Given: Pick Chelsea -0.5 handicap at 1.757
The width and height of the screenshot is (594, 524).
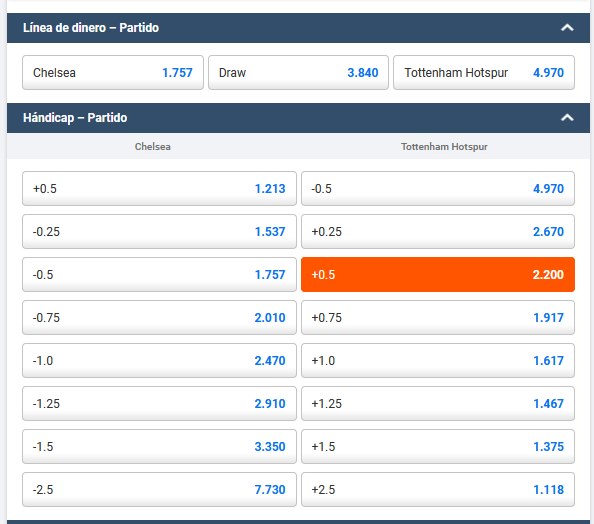Looking at the screenshot, I should tap(159, 275).
